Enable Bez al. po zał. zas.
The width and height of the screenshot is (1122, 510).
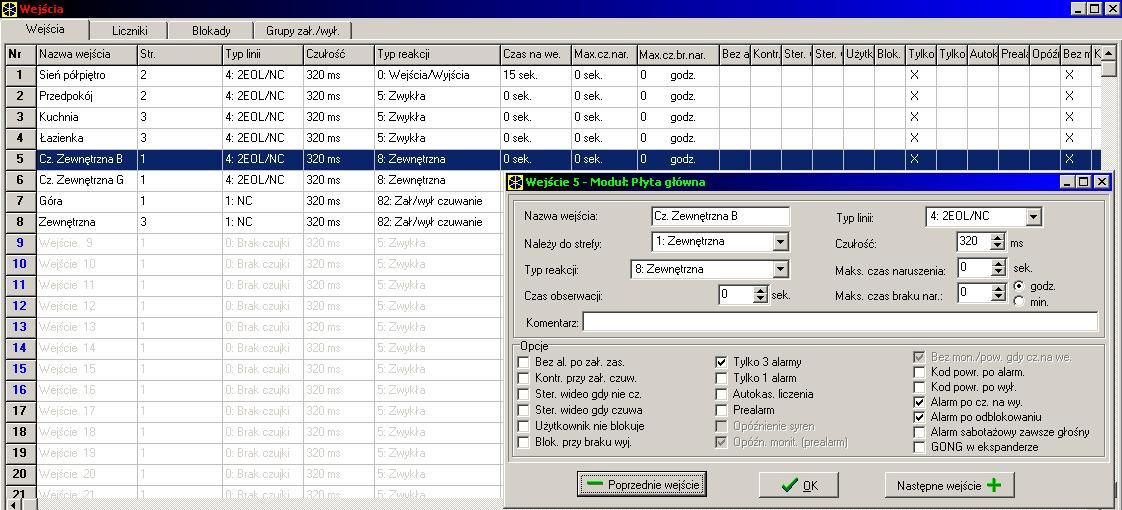click(x=523, y=363)
